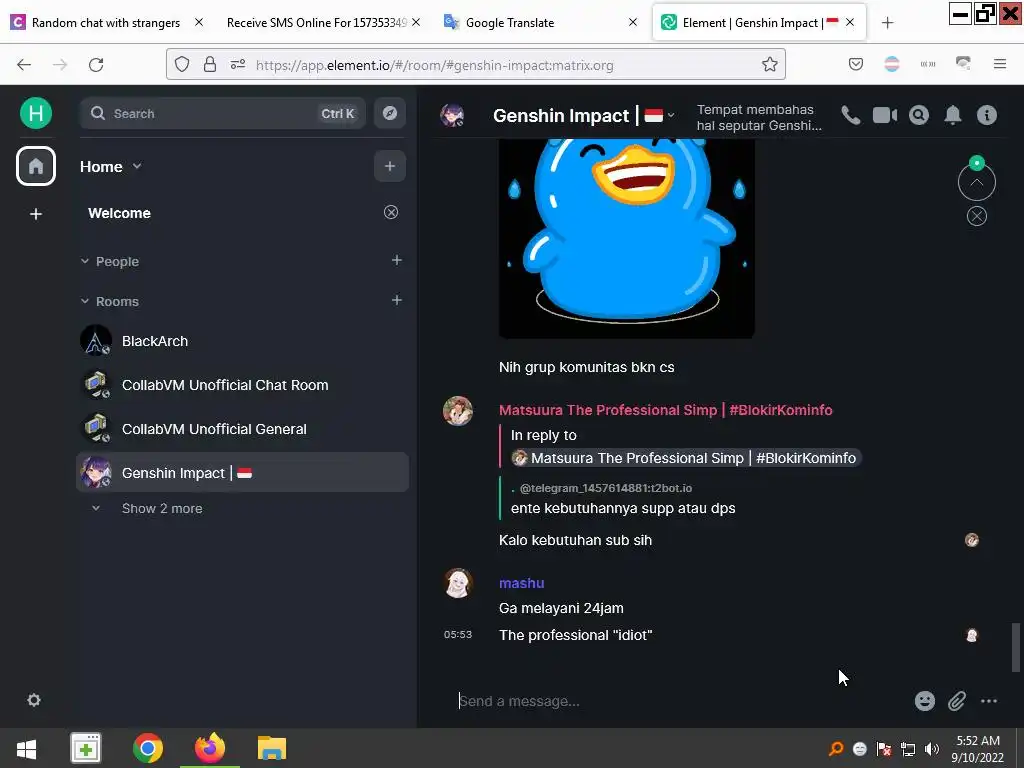Click the address bar URL
The height and width of the screenshot is (768, 1024).
[434, 65]
